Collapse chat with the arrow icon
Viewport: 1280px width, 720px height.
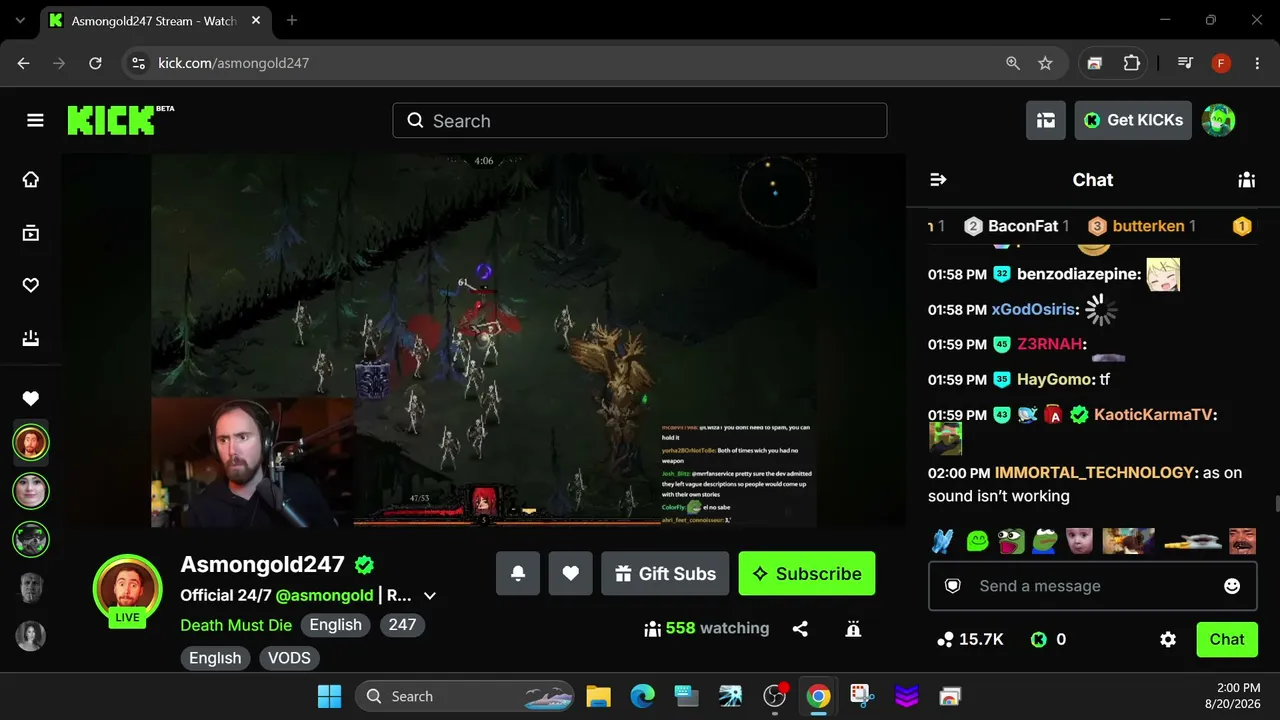(938, 180)
